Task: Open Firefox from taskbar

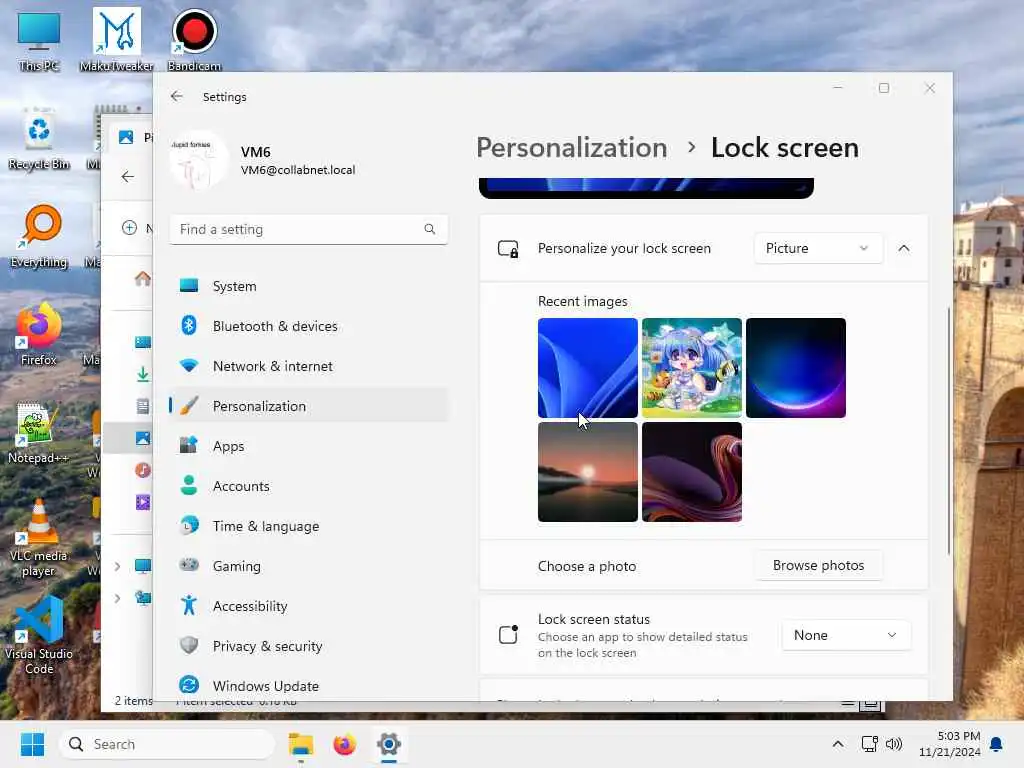Action: click(x=344, y=744)
